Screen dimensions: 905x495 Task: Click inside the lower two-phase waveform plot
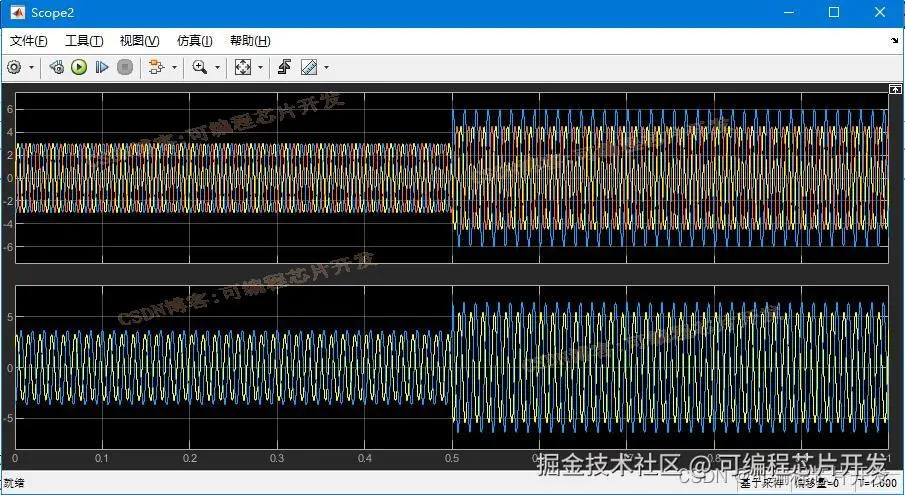click(451, 367)
